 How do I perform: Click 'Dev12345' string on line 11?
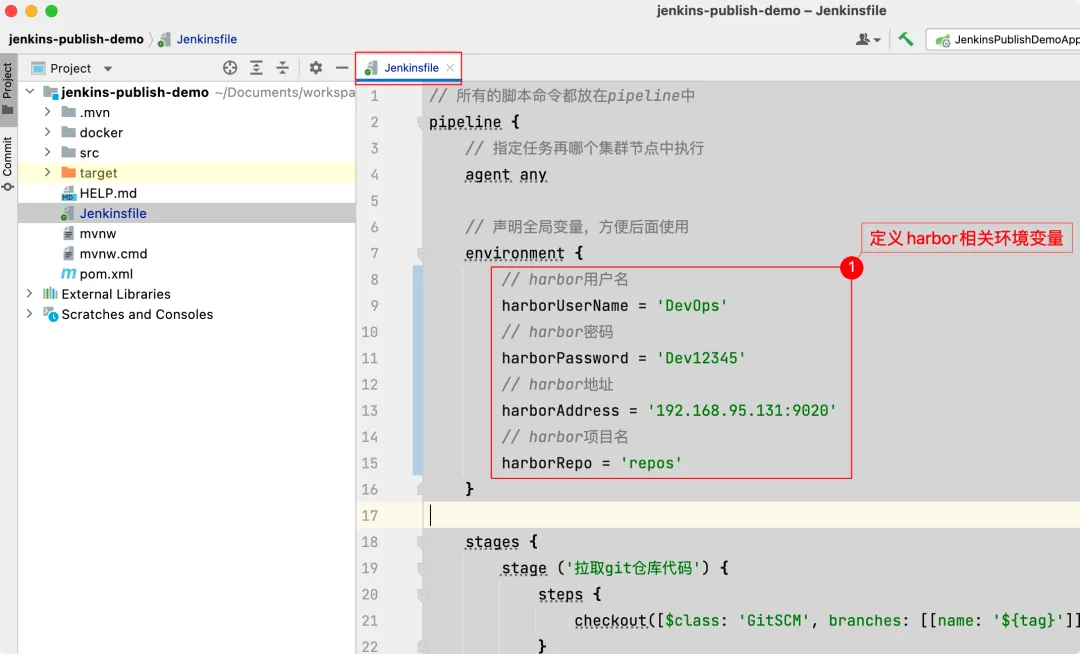(x=700, y=358)
